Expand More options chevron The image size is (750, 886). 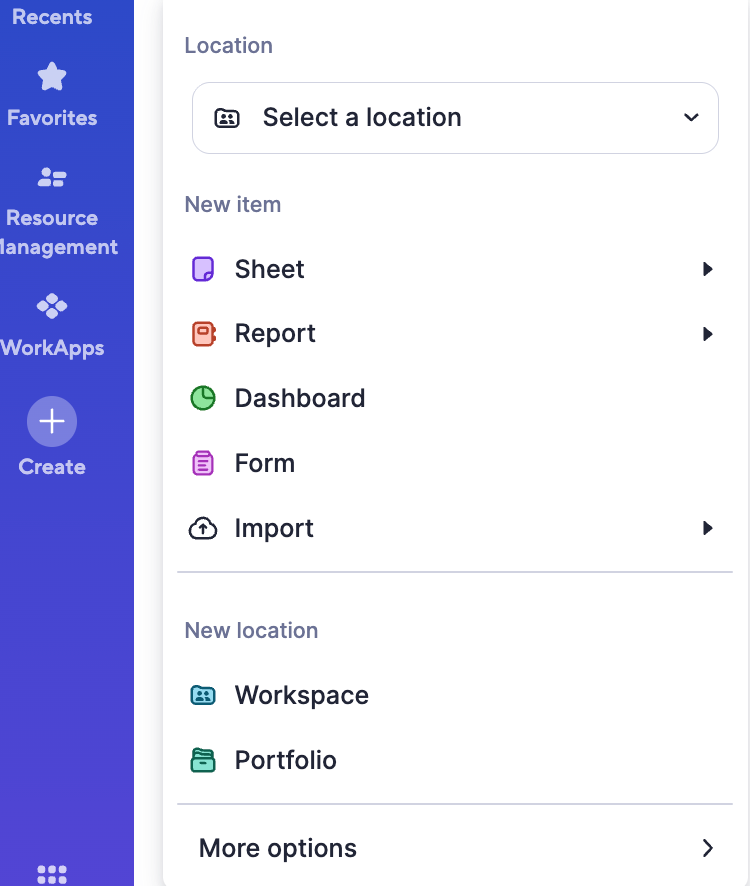pyautogui.click(x=708, y=848)
